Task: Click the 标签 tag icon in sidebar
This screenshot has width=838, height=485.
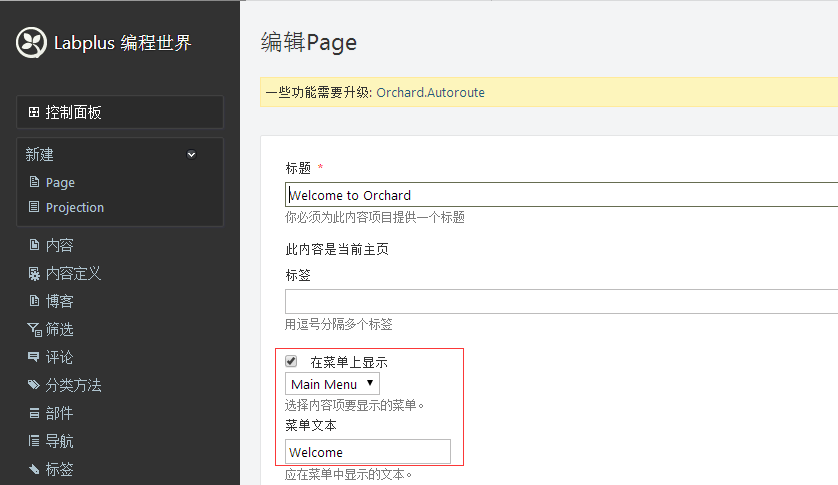Action: 34,469
